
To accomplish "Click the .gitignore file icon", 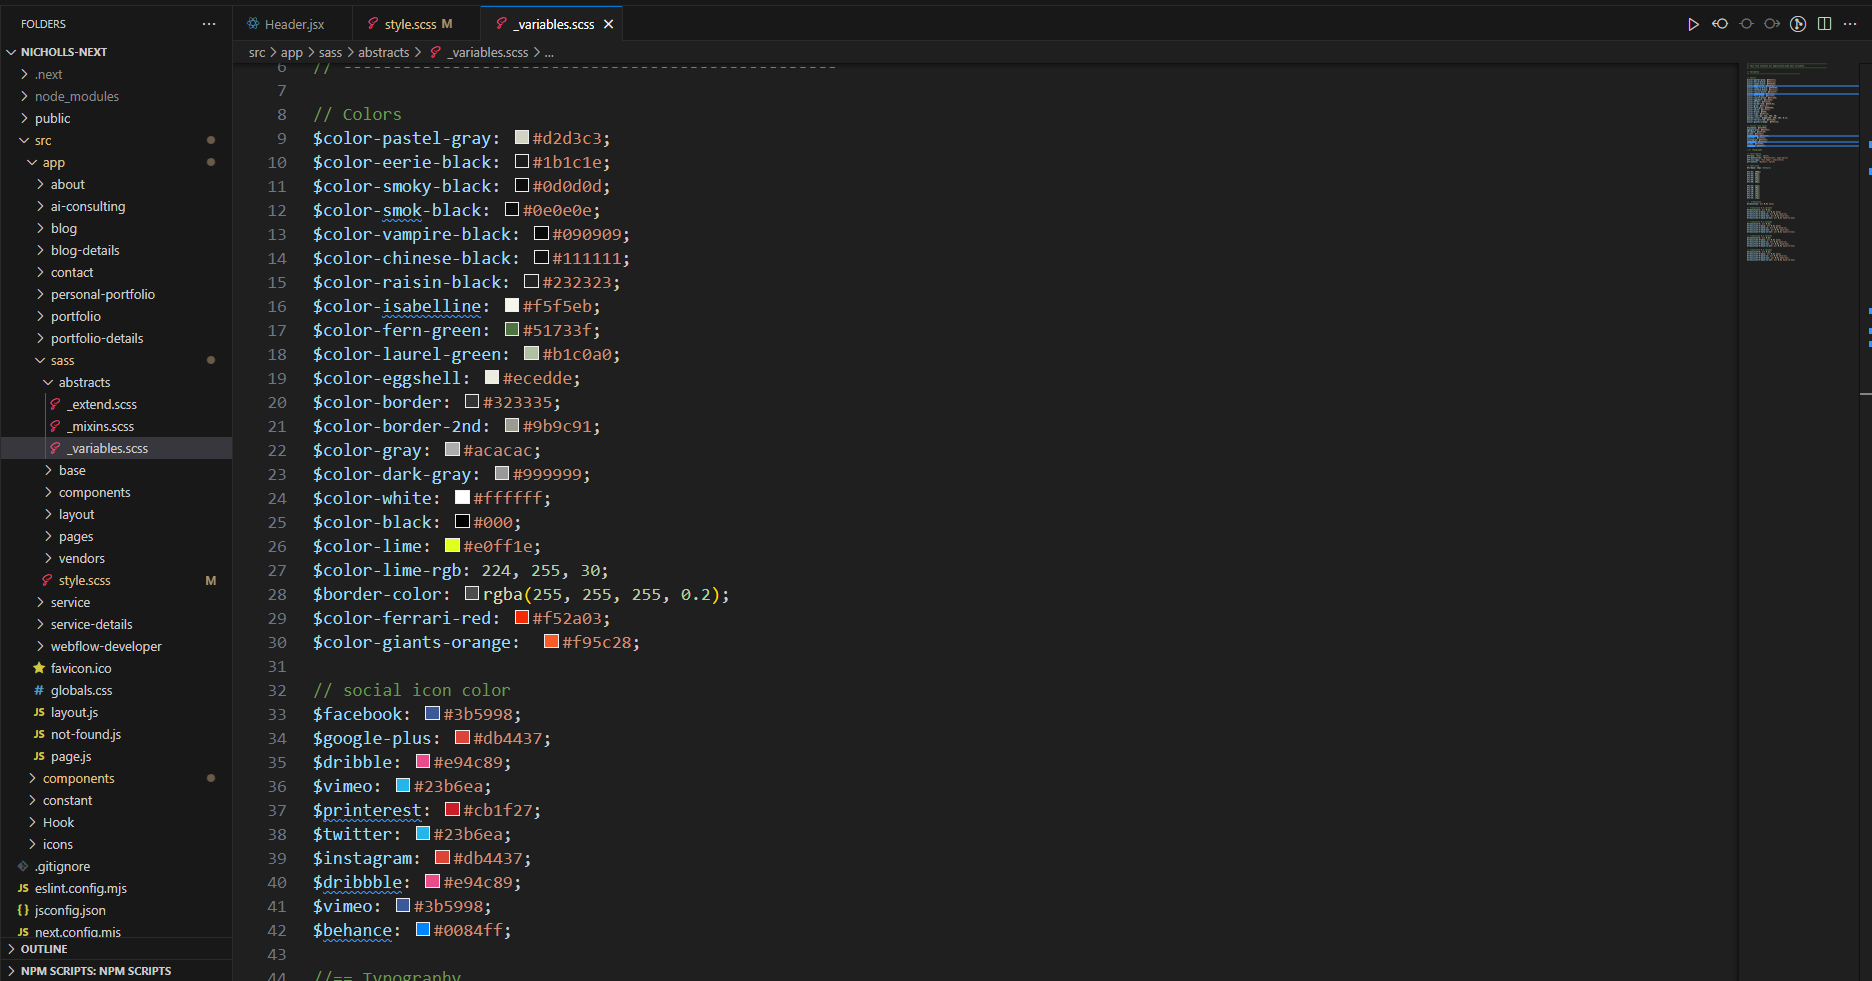I will pyautogui.click(x=23, y=866).
